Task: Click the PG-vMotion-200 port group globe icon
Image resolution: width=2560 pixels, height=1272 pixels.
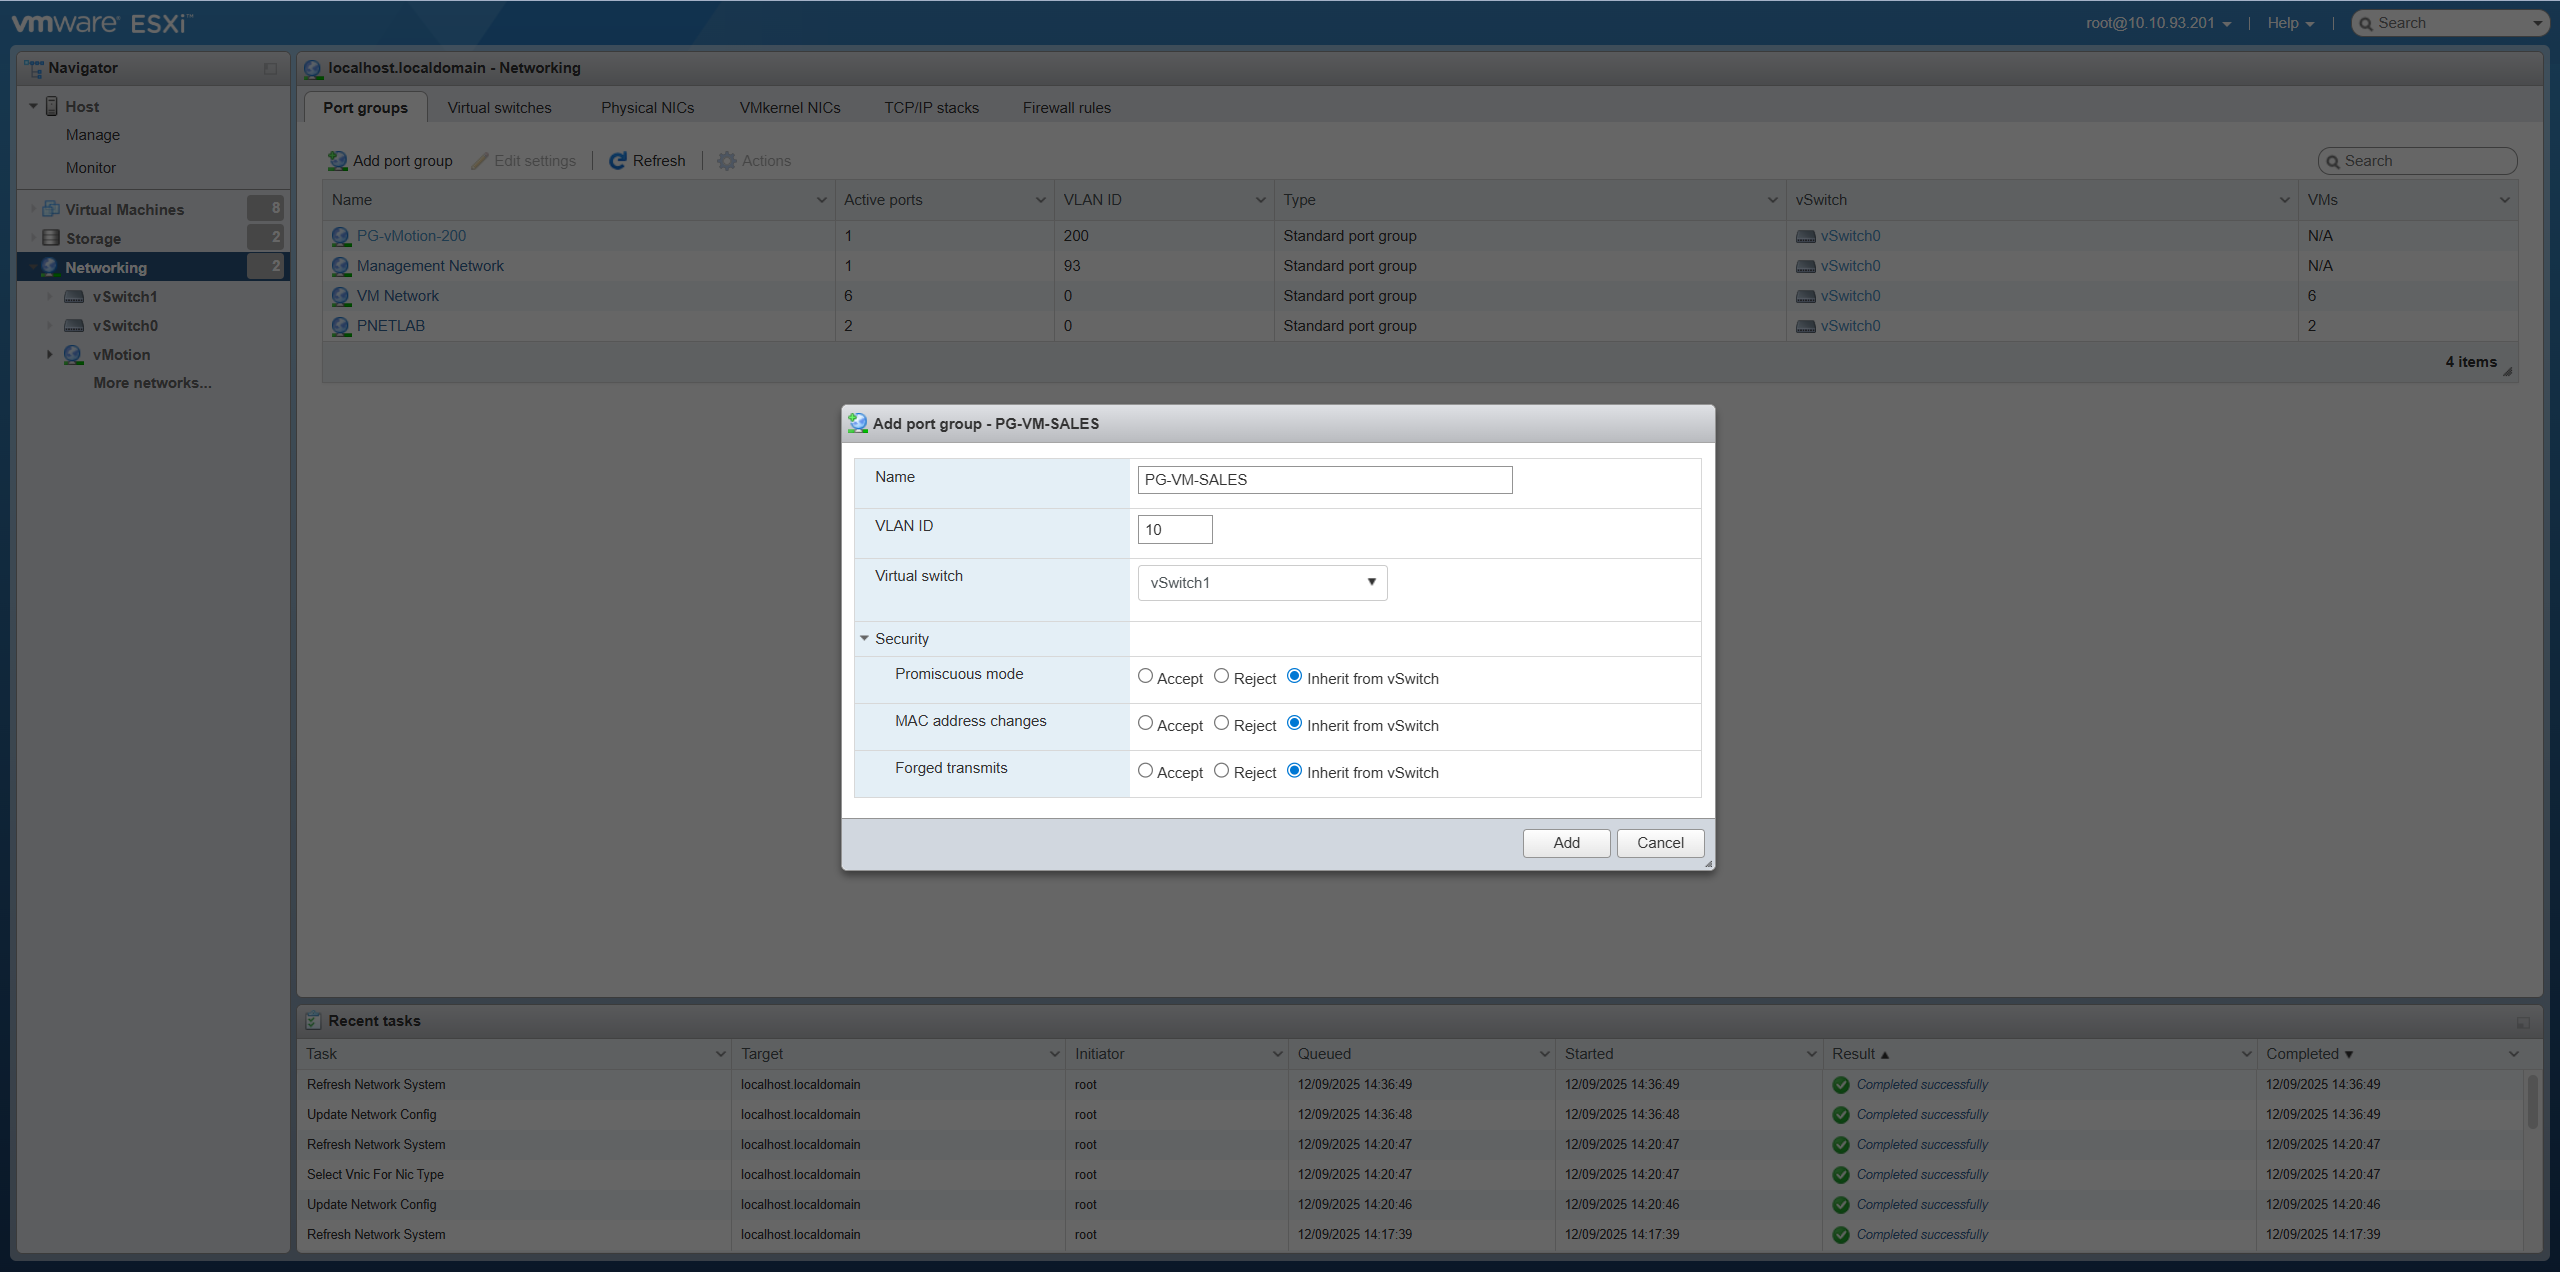Action: tap(340, 235)
